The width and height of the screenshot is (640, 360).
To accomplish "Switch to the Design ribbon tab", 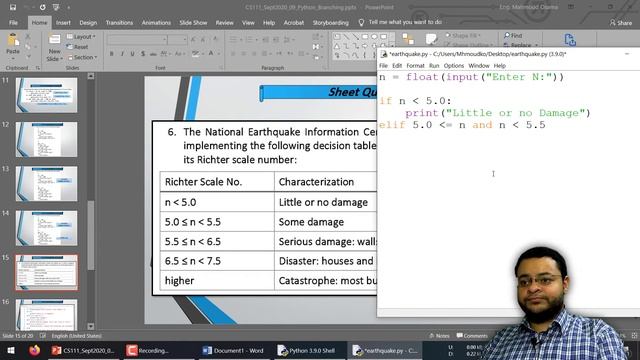I will click(x=88, y=23).
